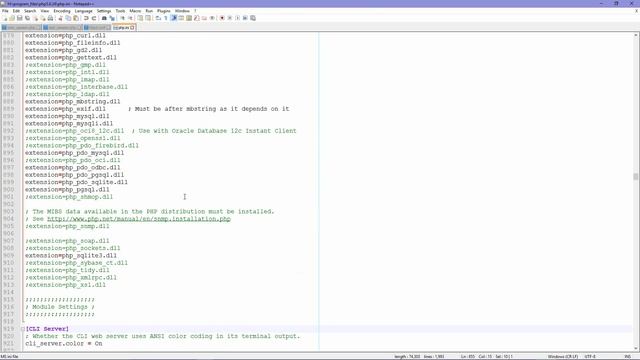Stop macro recording toolbar icon
The height and width of the screenshot is (360, 640).
(x=230, y=18)
